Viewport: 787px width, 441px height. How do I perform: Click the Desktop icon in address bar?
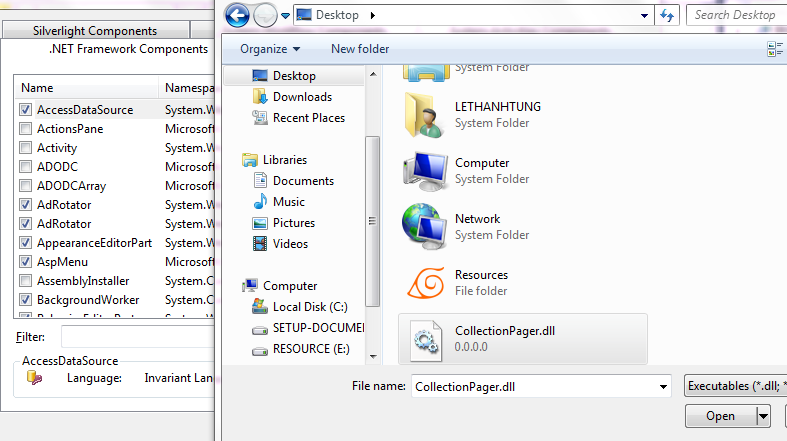tap(304, 15)
